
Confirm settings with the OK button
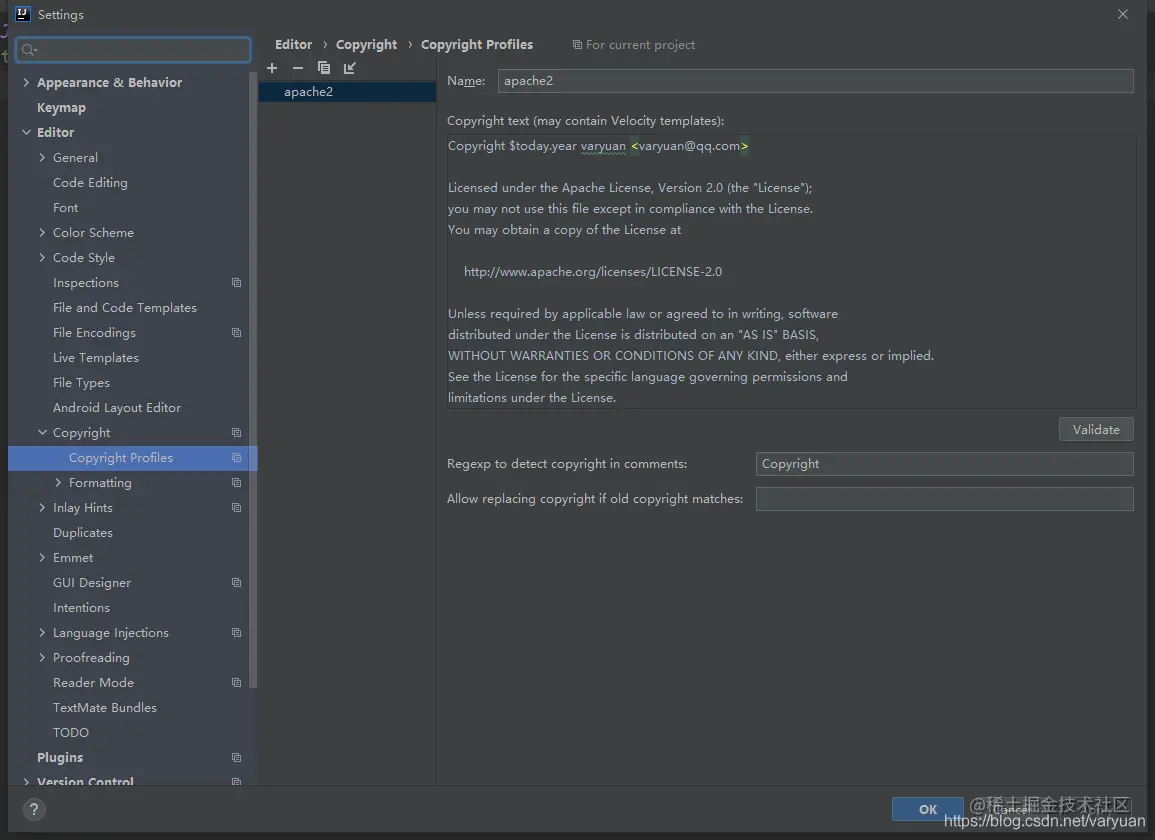tap(927, 809)
